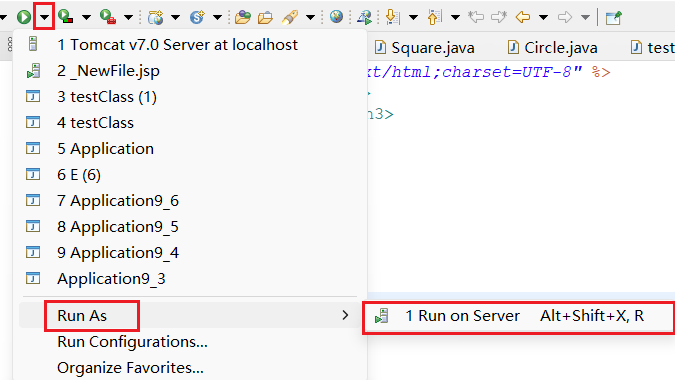Click the New Dynamic Web Project icon
Image resolution: width=675 pixels, height=380 pixels.
pyautogui.click(x=155, y=17)
